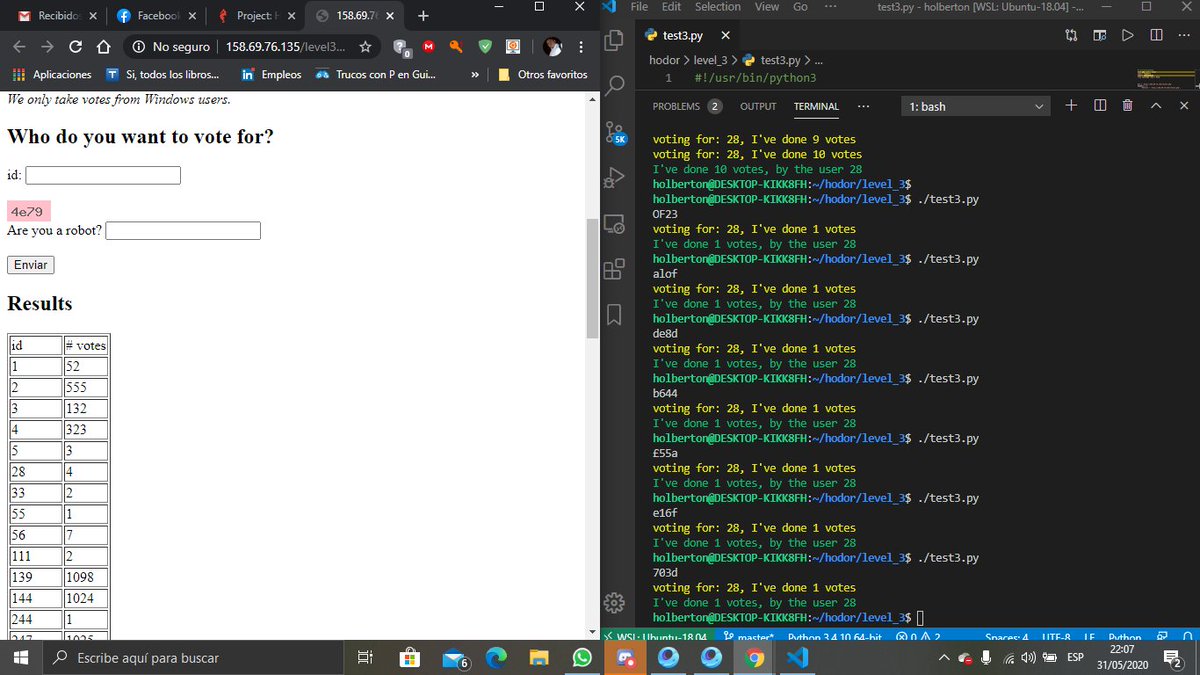The image size is (1200, 675).
Task: Show more bookmarks with chevron
Action: (x=474, y=75)
